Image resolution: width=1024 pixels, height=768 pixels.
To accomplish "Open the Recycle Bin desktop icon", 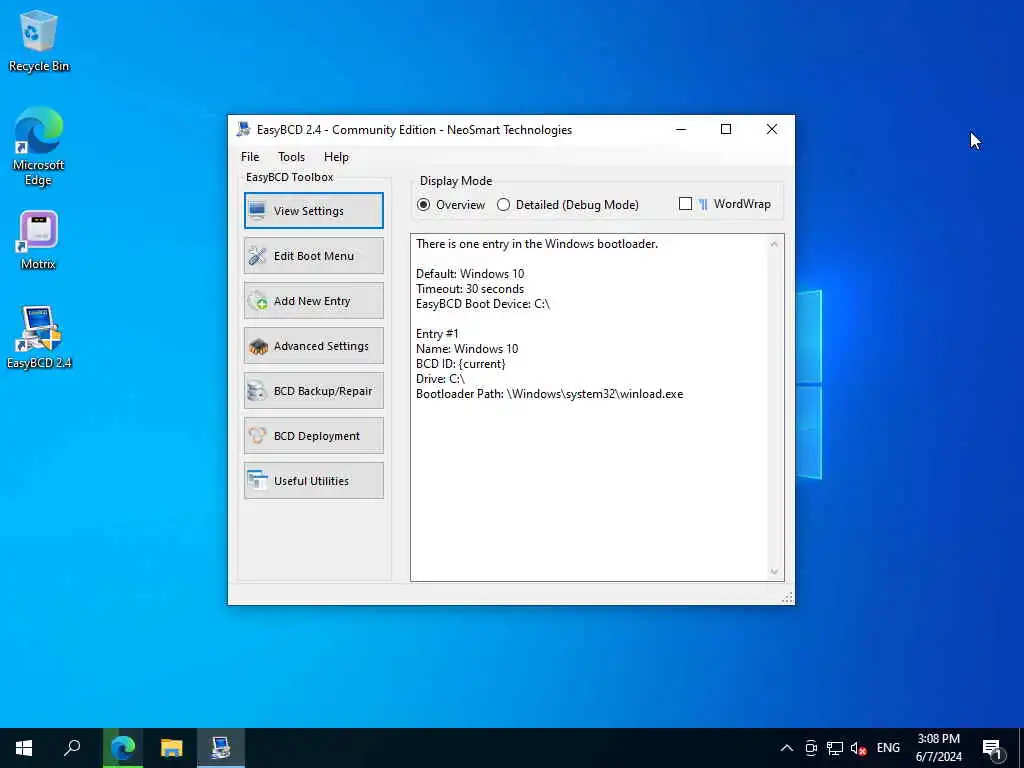I will (39, 40).
